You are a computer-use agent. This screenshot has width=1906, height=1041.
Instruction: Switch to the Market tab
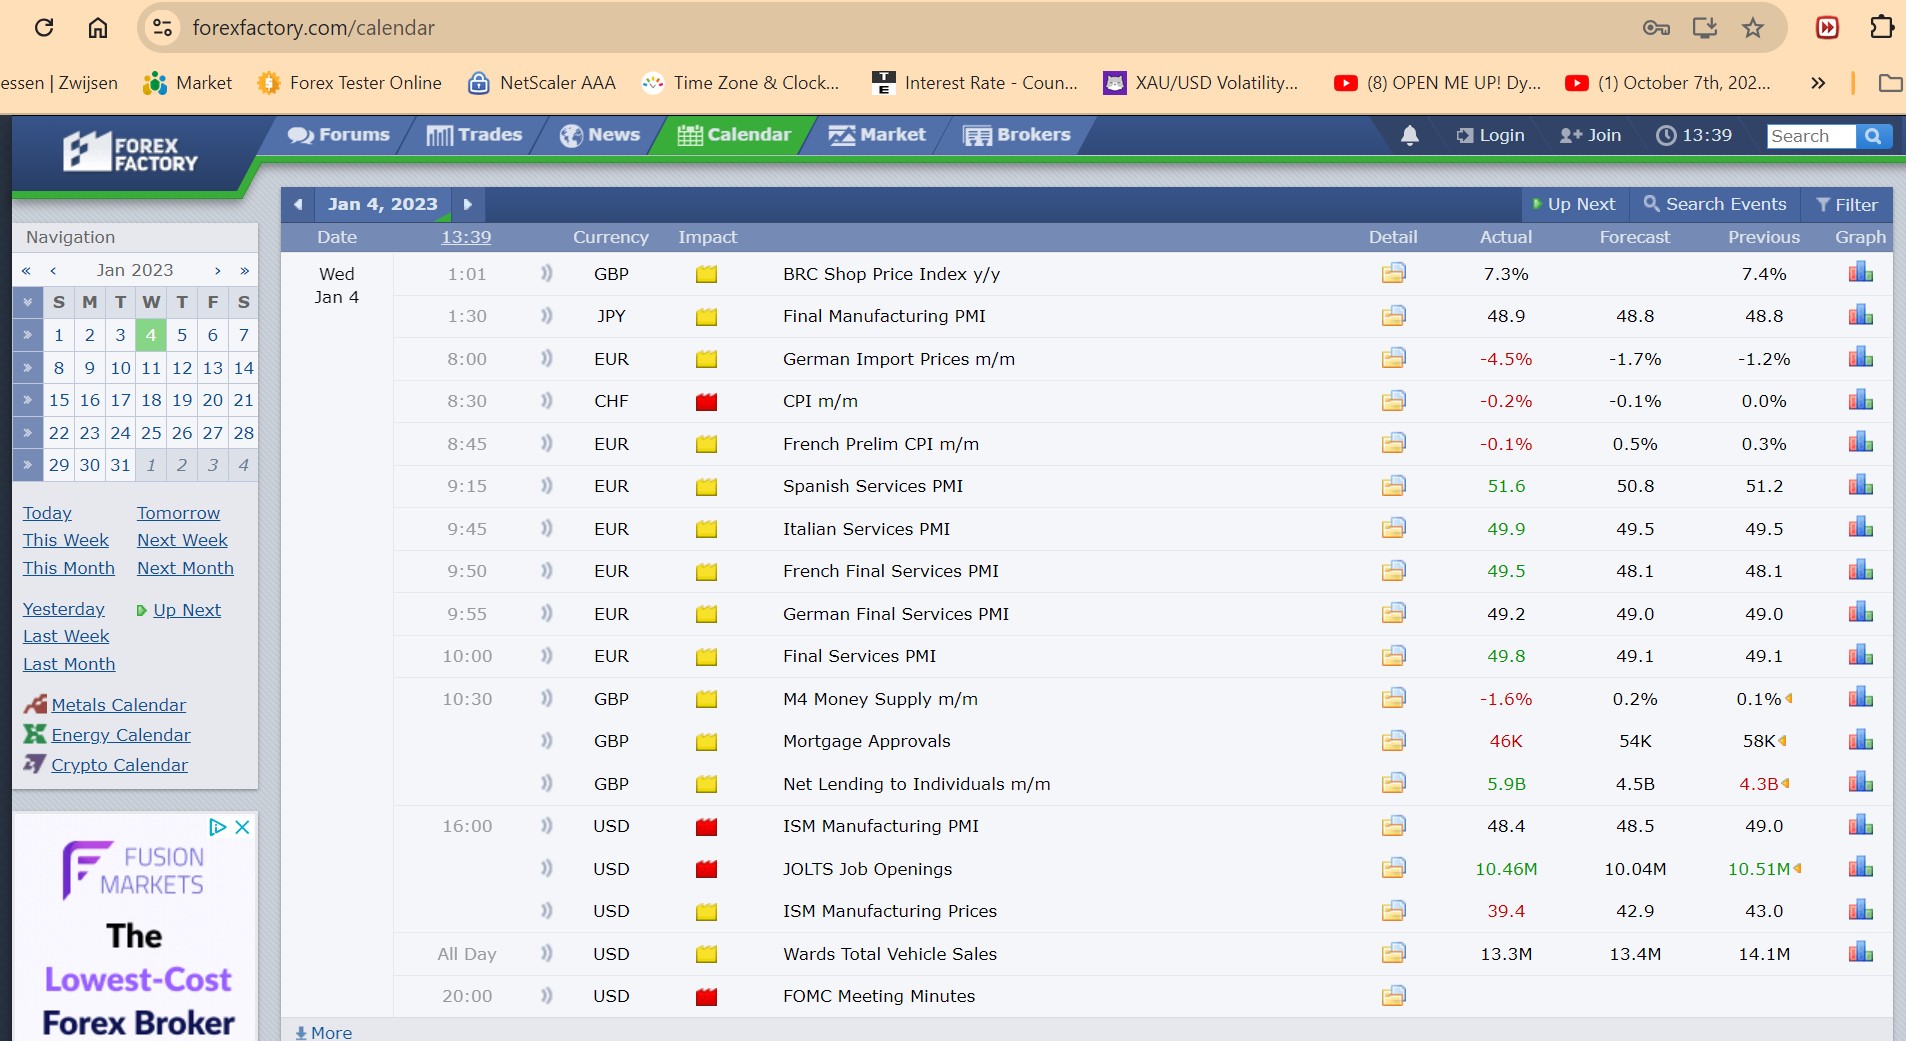pyautogui.click(x=877, y=135)
